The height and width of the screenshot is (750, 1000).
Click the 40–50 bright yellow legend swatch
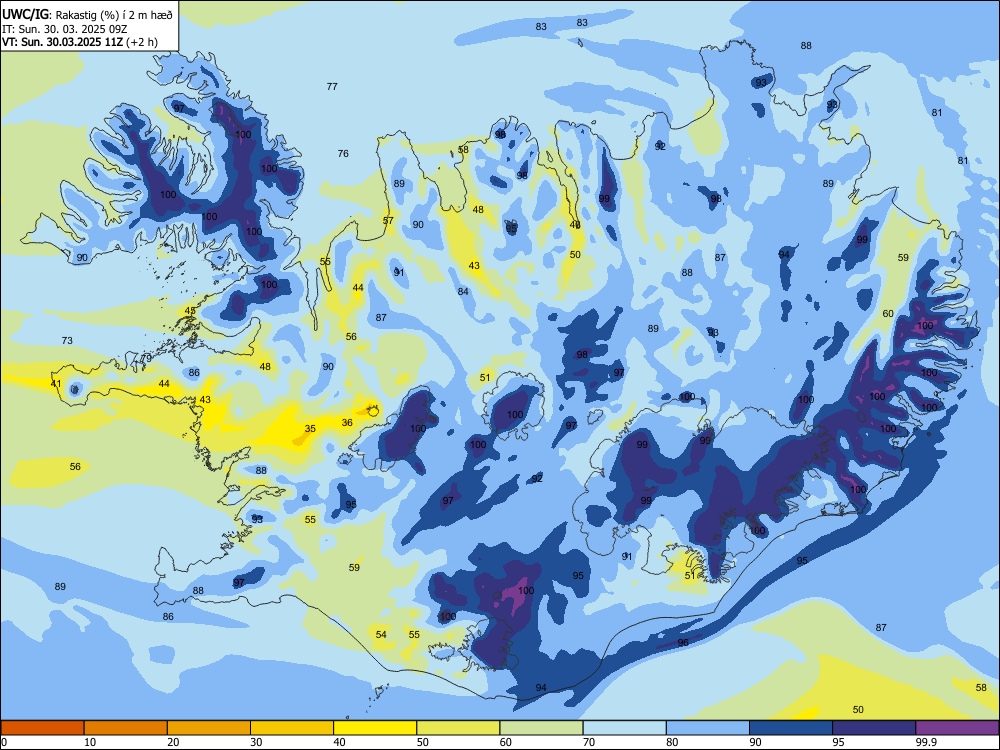pyautogui.click(x=375, y=728)
